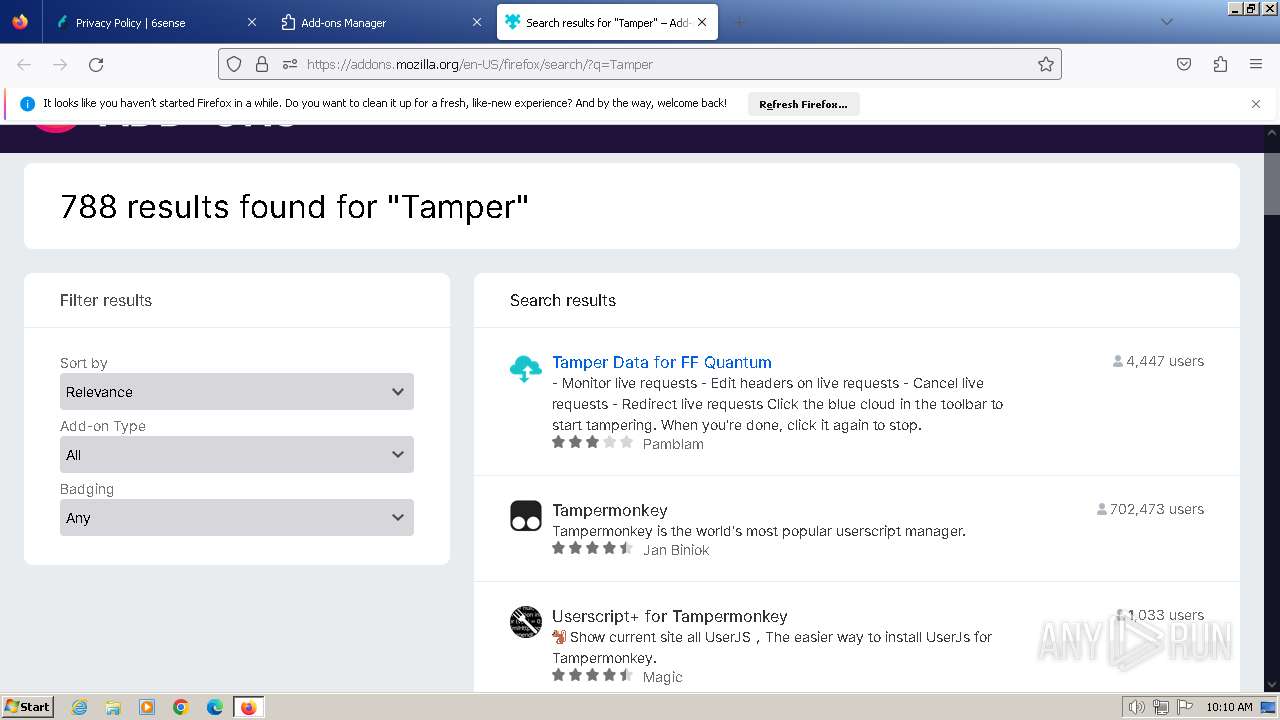This screenshot has height=720, width=1280.
Task: Bookmark this page with the star icon
Action: pos(1046,64)
